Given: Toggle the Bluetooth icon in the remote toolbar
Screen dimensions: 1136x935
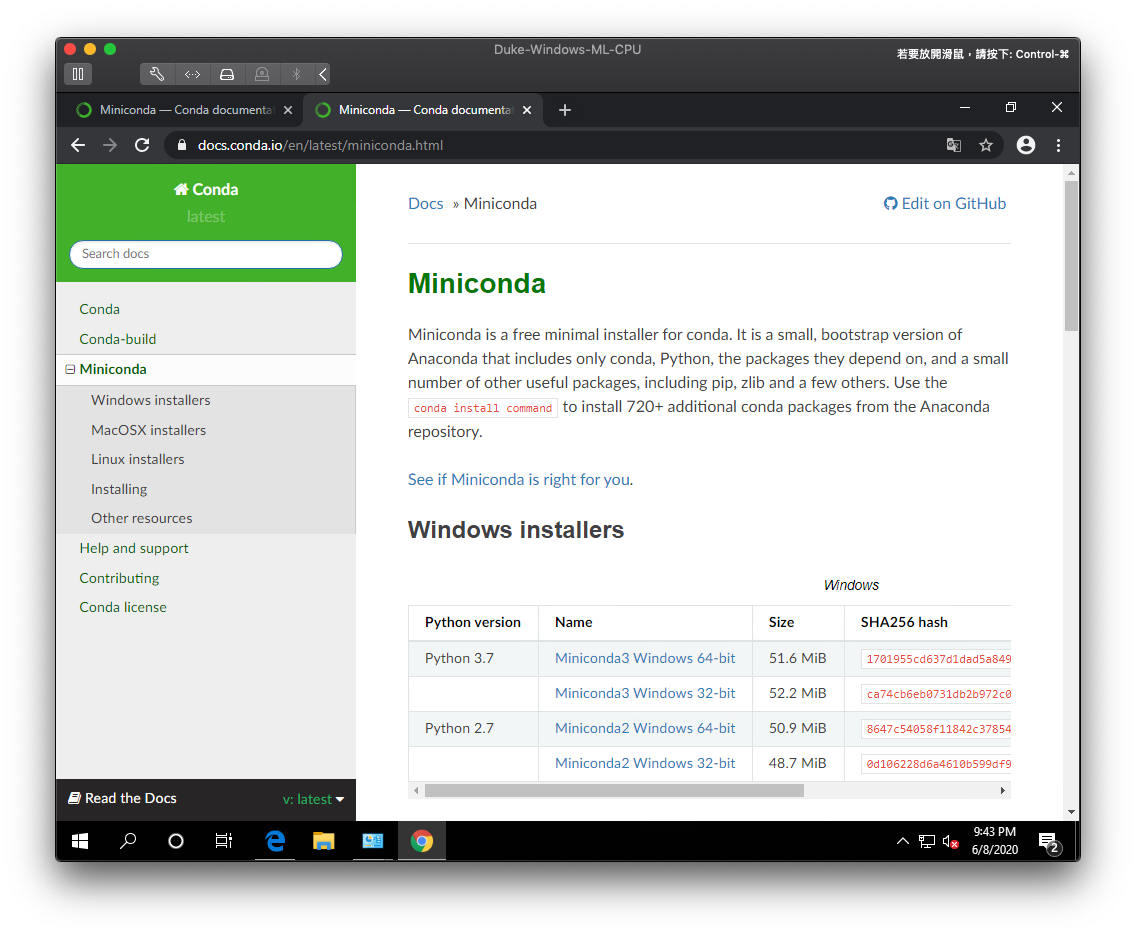Looking at the screenshot, I should [295, 74].
